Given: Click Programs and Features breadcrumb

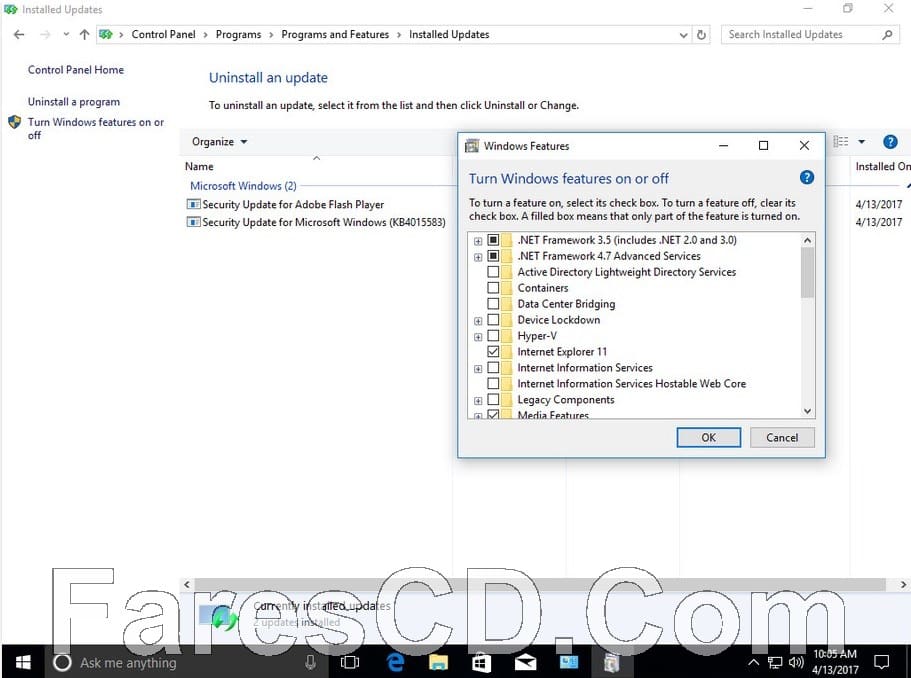Looking at the screenshot, I should pyautogui.click(x=335, y=34).
